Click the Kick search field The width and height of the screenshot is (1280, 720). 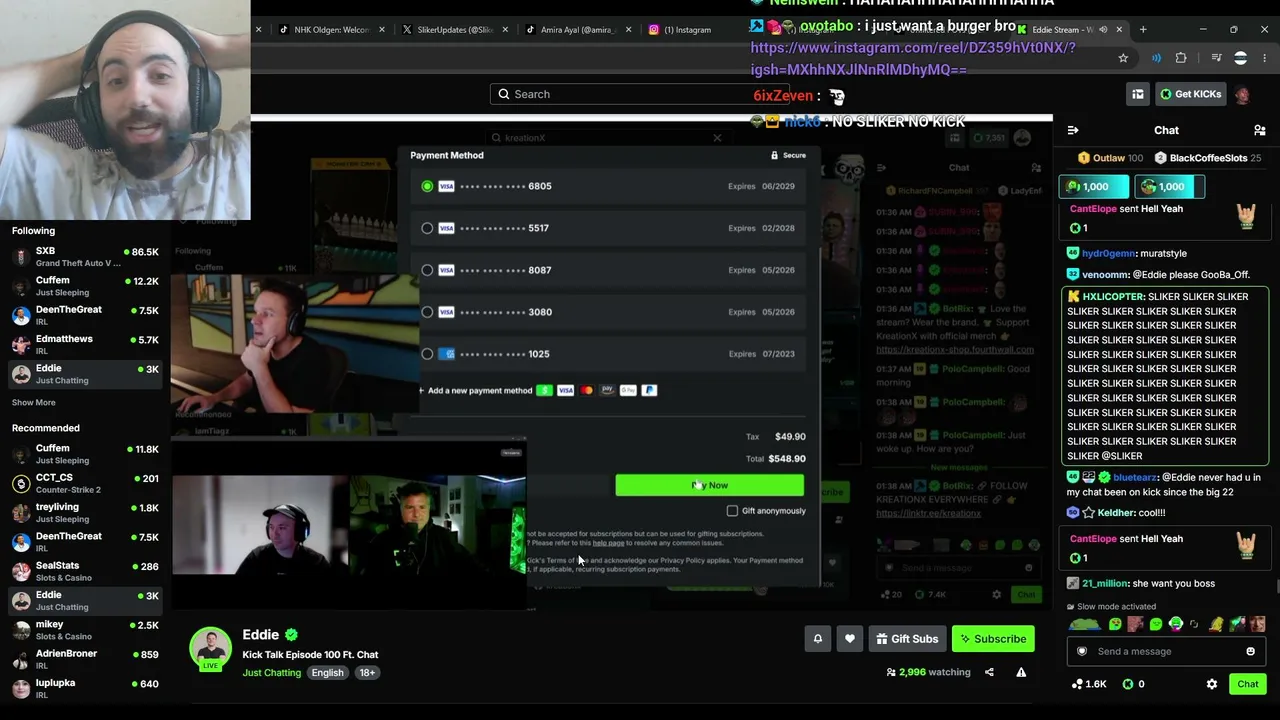click(x=640, y=94)
